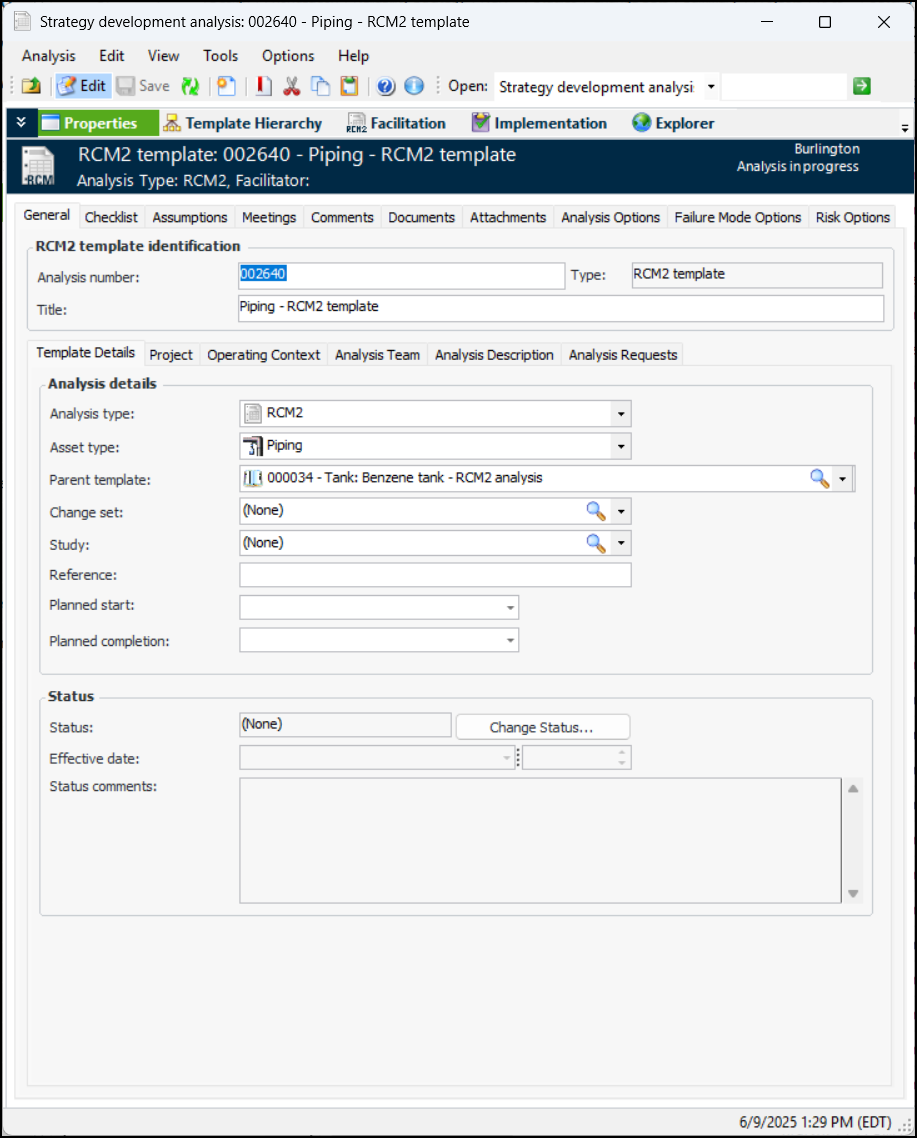Screen dimensions: 917x1138
Task: Select the Operating Context sub-tab
Action: tap(264, 355)
